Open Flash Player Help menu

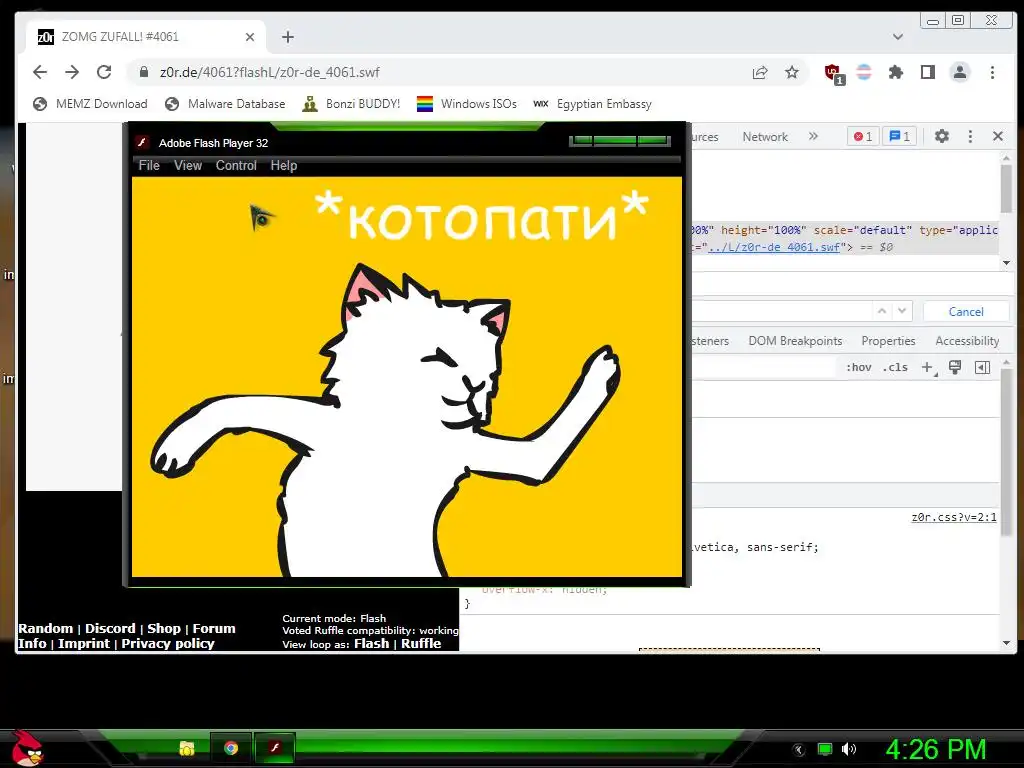tap(283, 165)
